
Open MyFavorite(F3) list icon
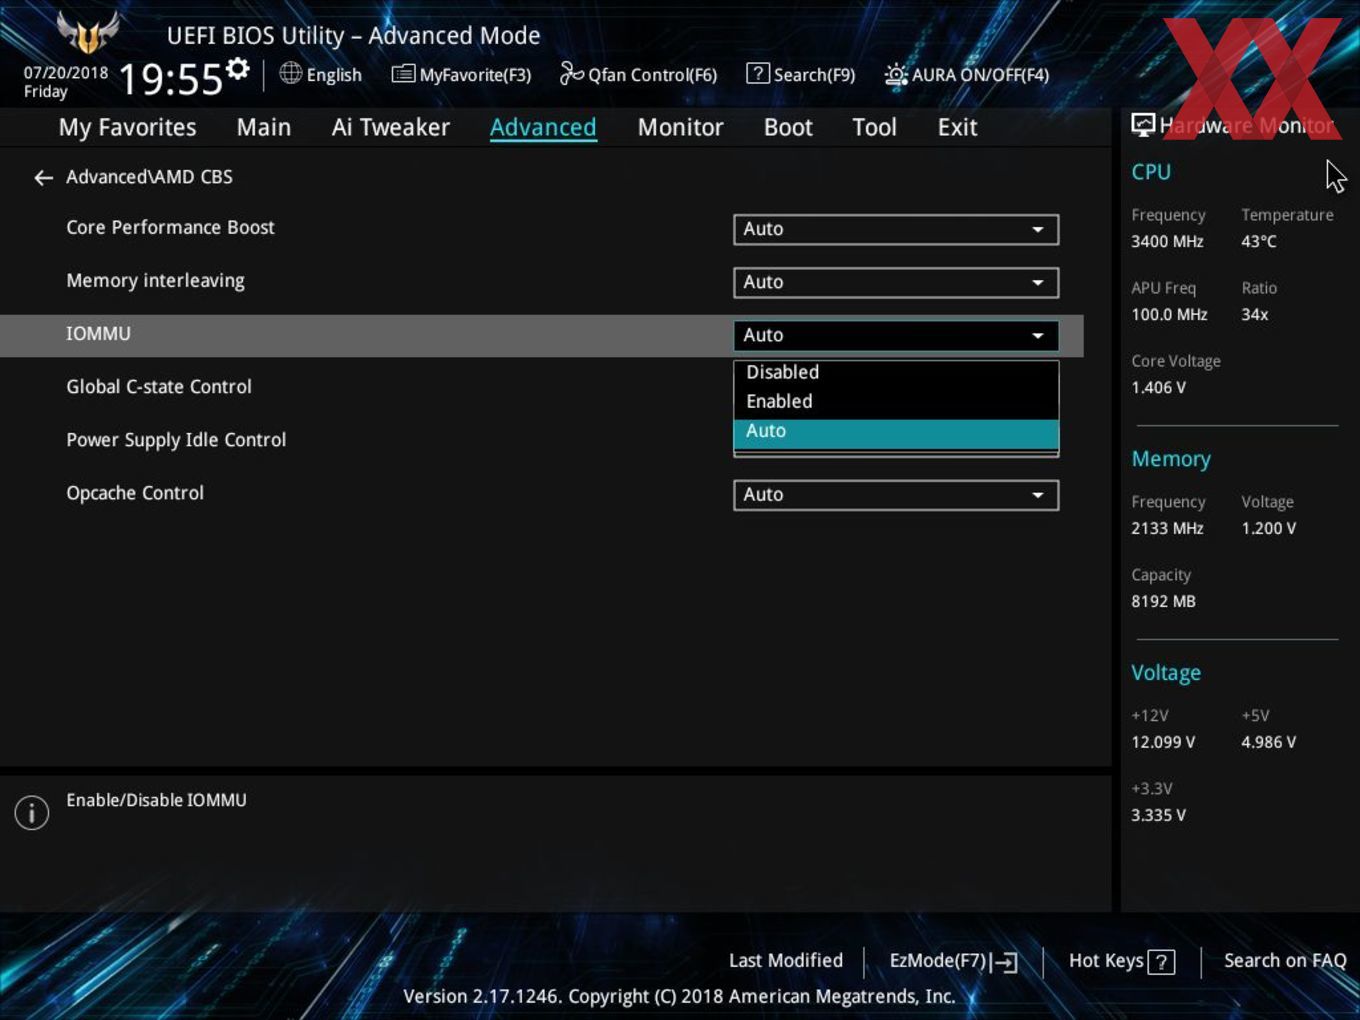pos(403,74)
